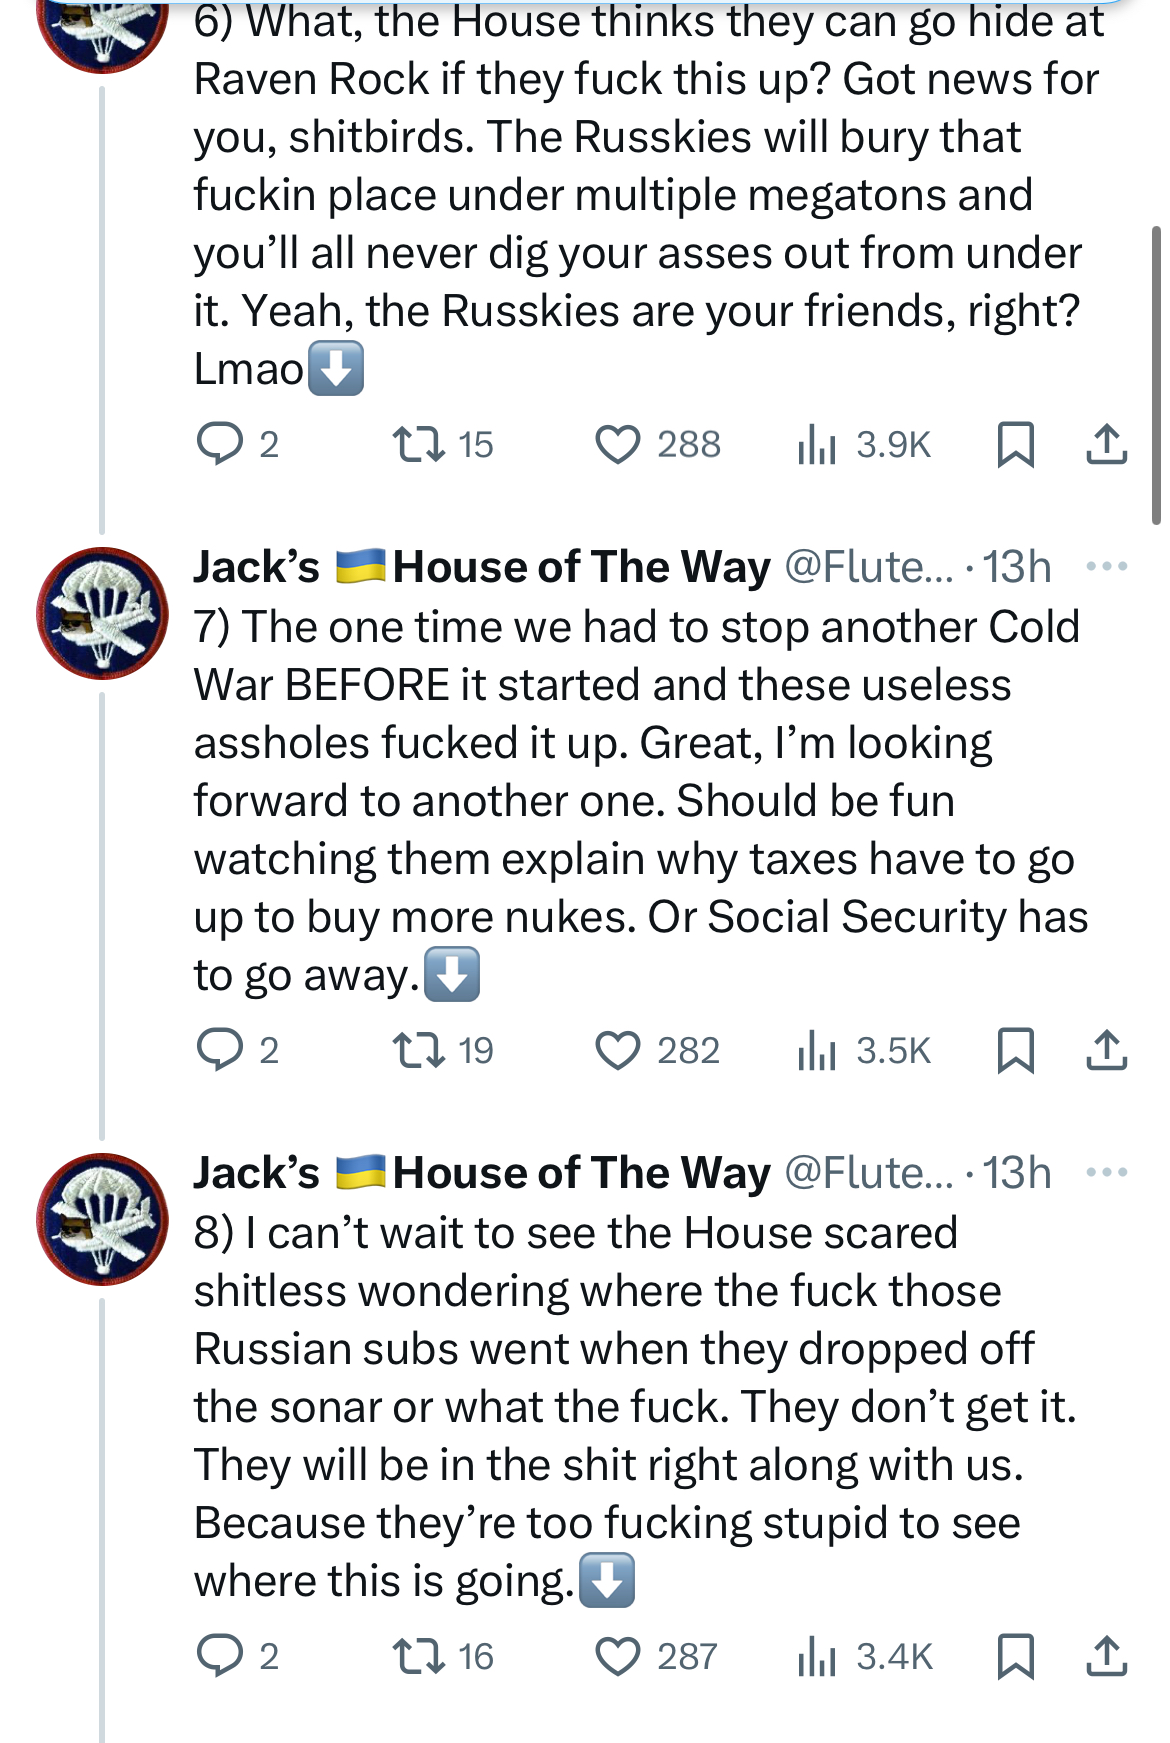Open author name link on tweet 8
Screen dimensions: 1170x1743
pyautogui.click(x=482, y=1173)
